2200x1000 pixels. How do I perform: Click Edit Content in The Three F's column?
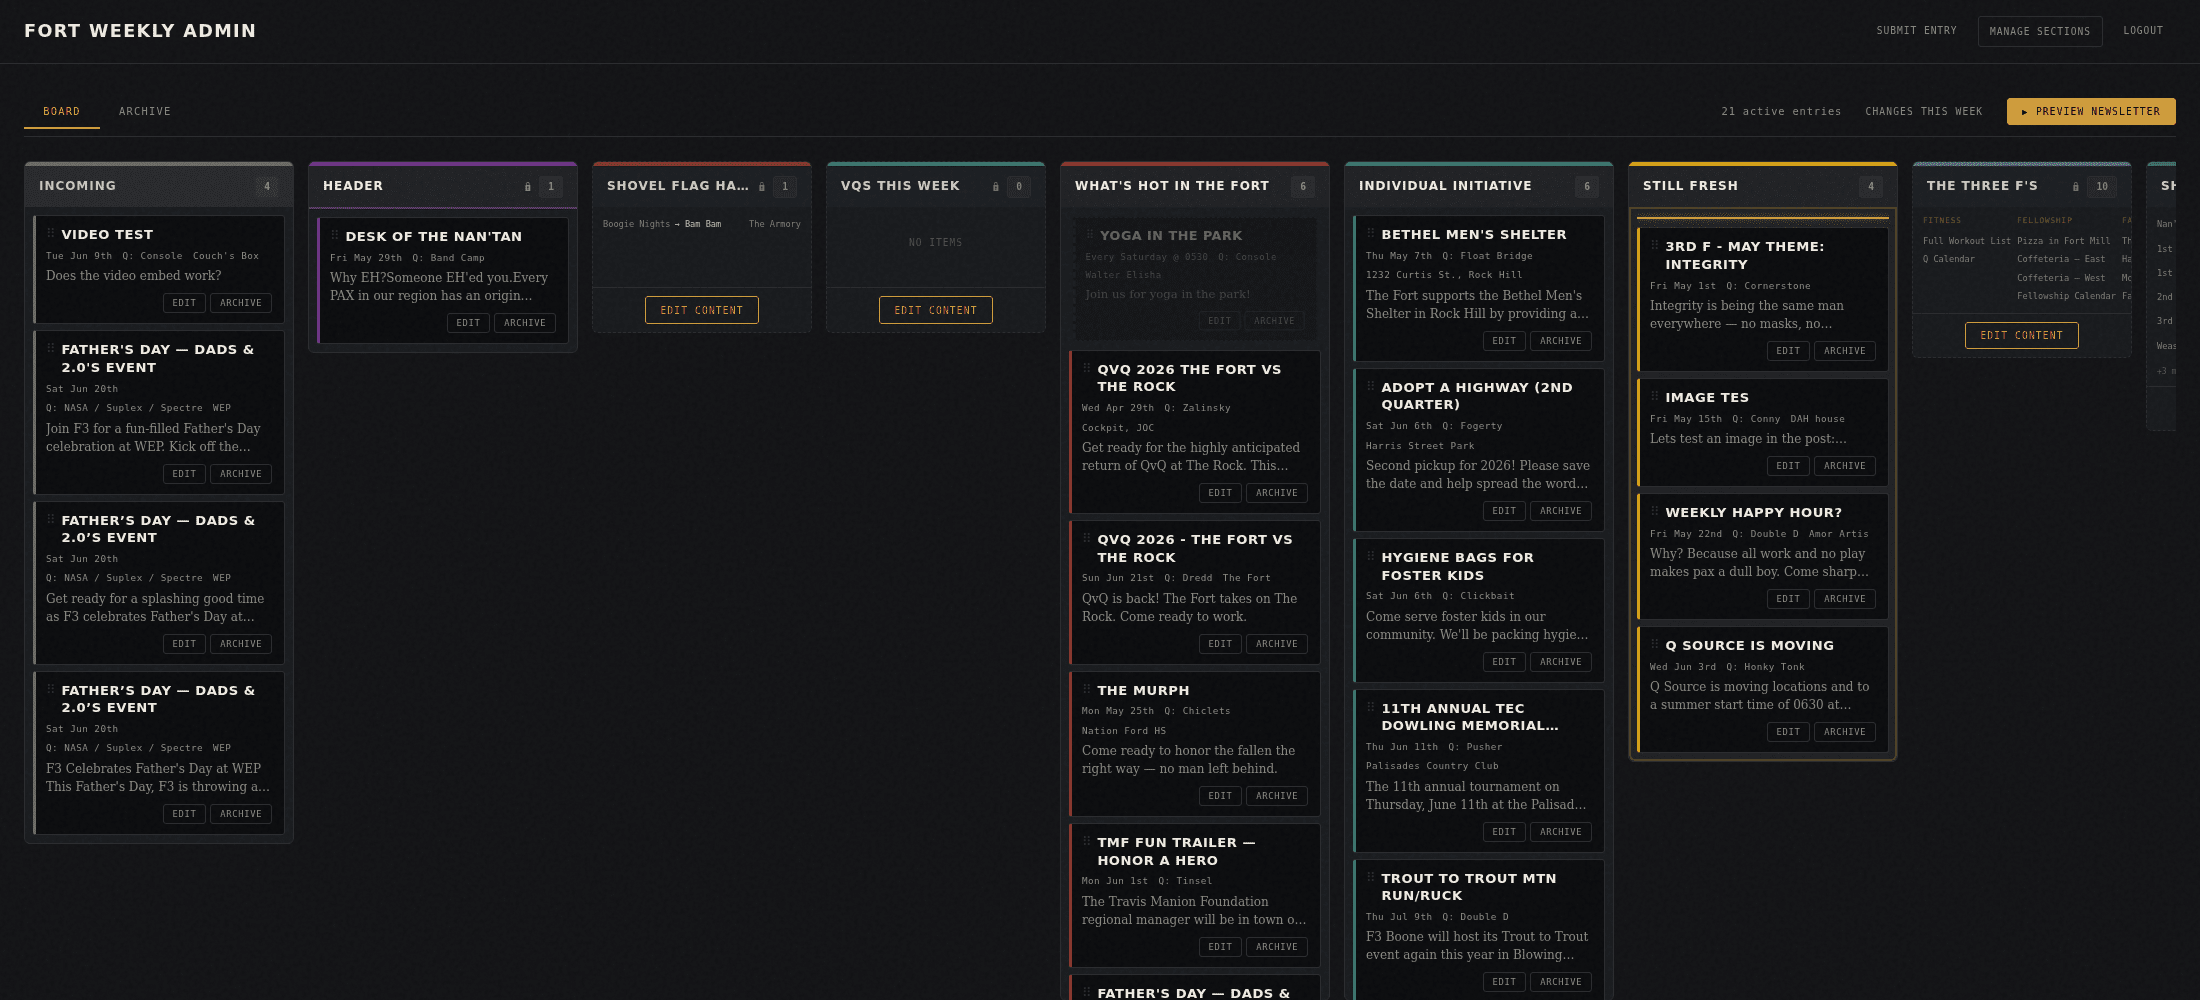[2022, 335]
